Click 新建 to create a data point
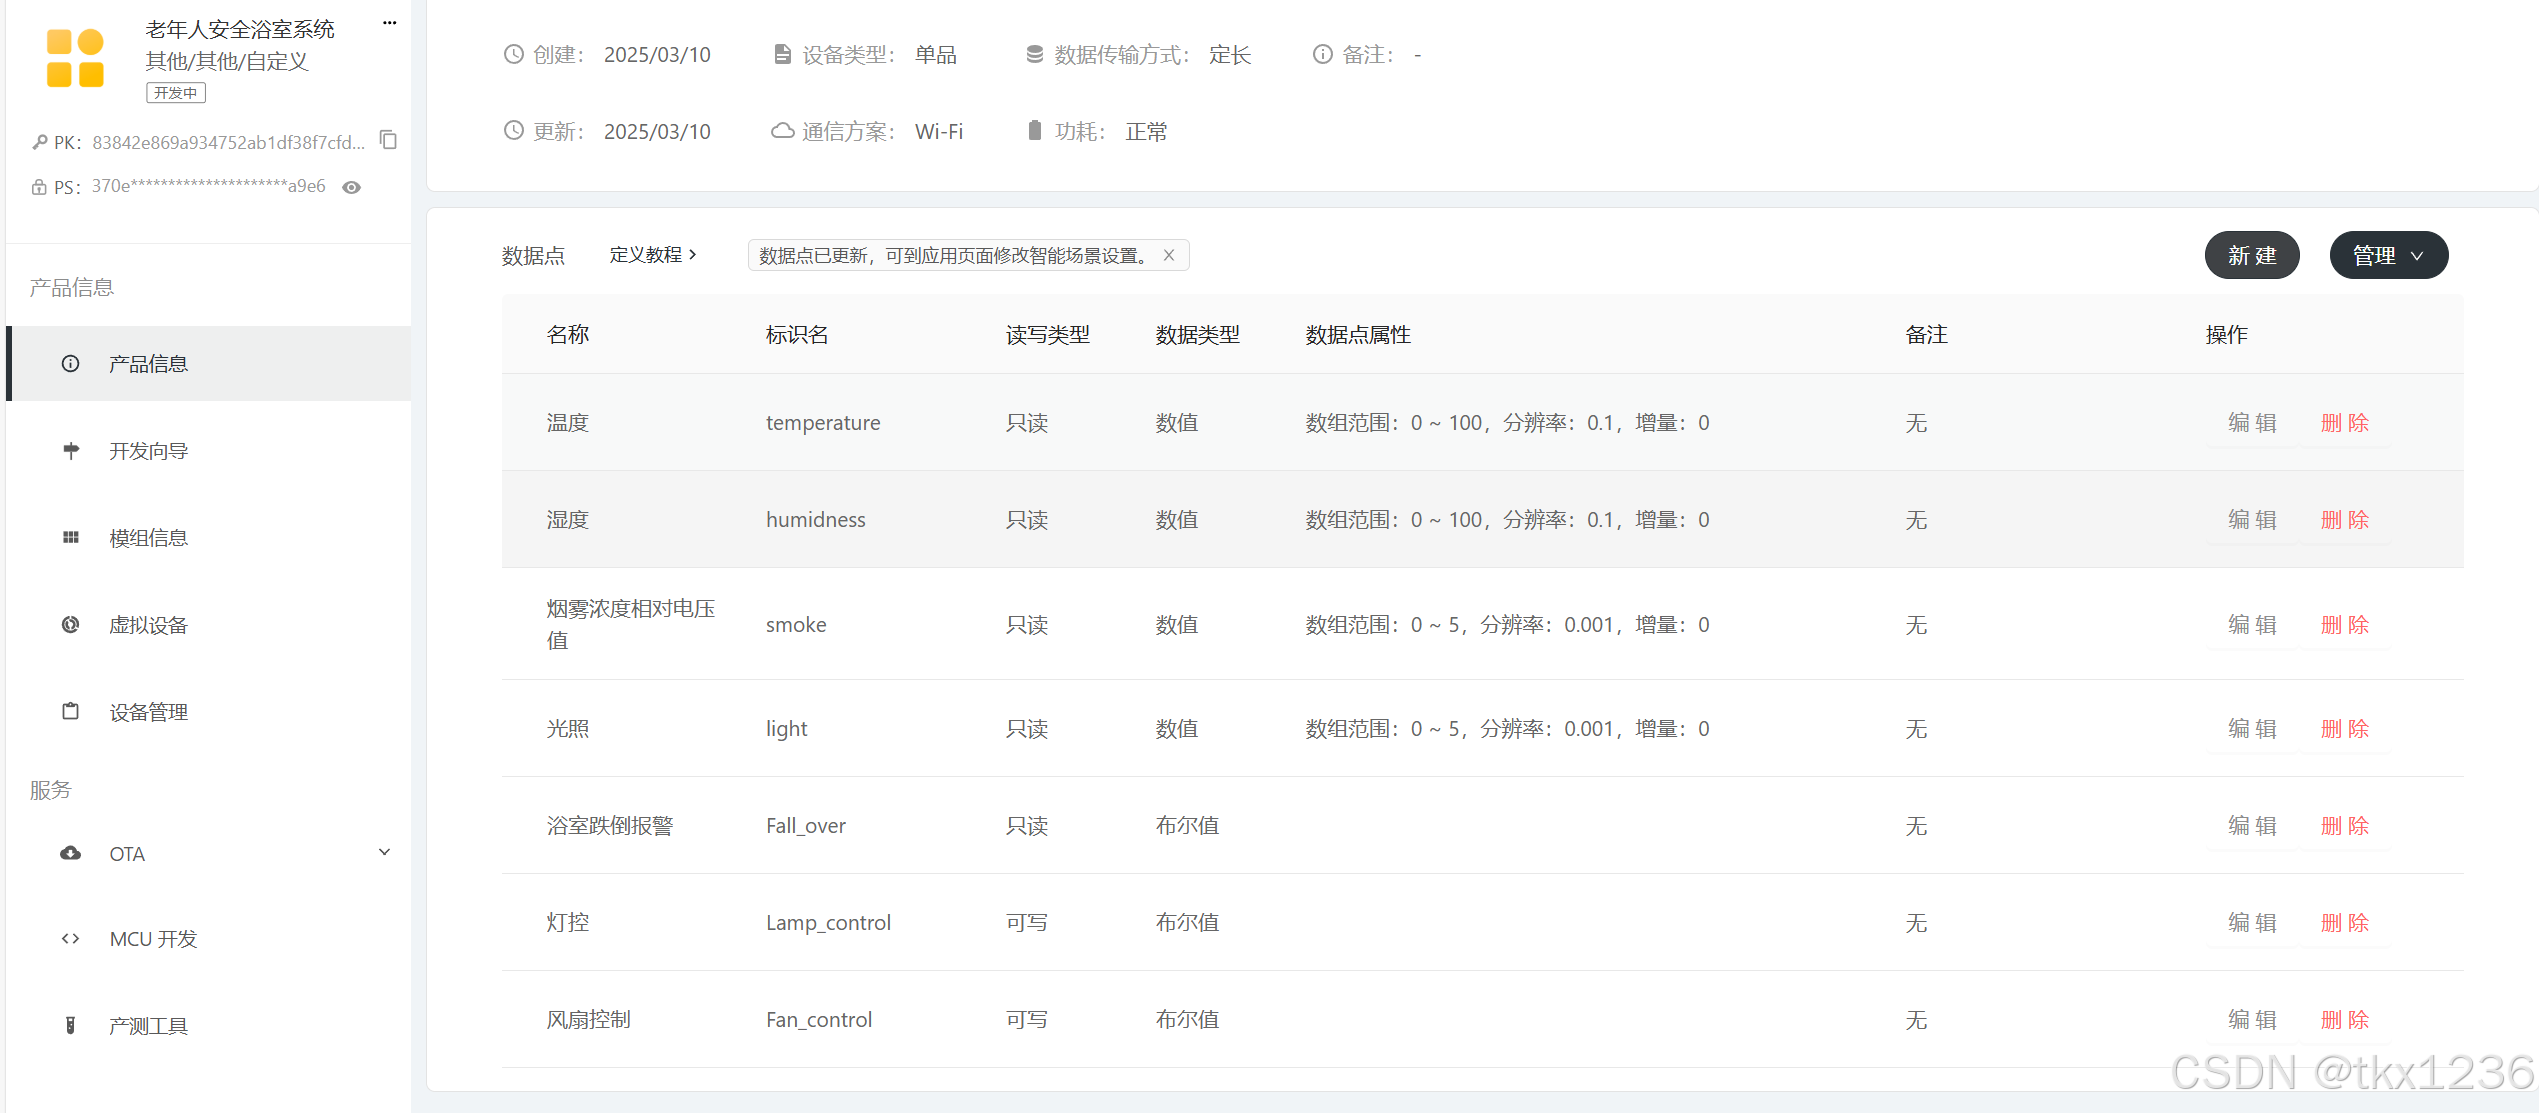2539x1113 pixels. tap(2251, 256)
